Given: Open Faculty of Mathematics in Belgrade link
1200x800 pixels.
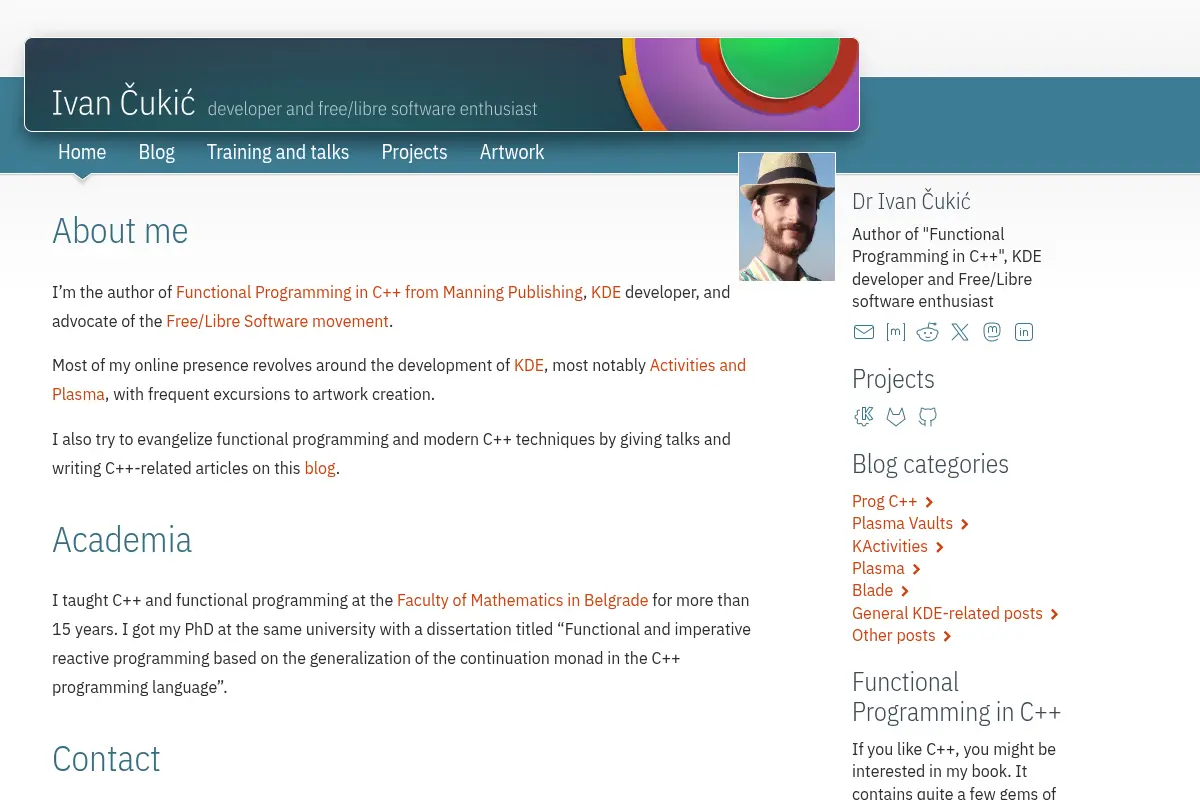Looking at the screenshot, I should [x=522, y=600].
